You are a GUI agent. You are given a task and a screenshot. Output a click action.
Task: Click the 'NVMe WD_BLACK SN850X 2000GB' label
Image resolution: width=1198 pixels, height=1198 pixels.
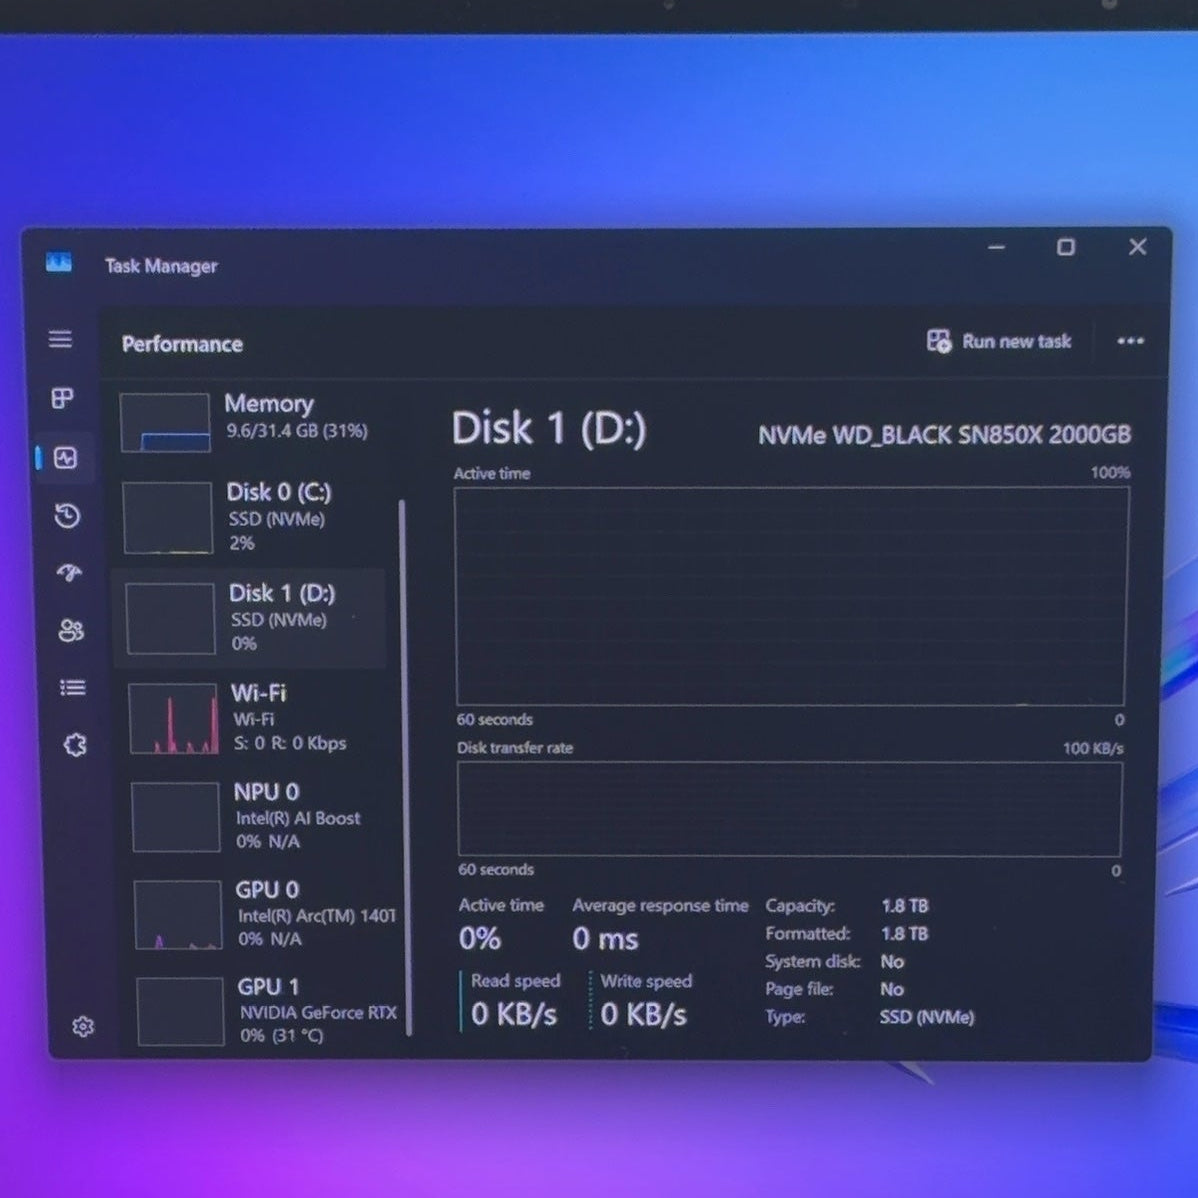[944, 435]
